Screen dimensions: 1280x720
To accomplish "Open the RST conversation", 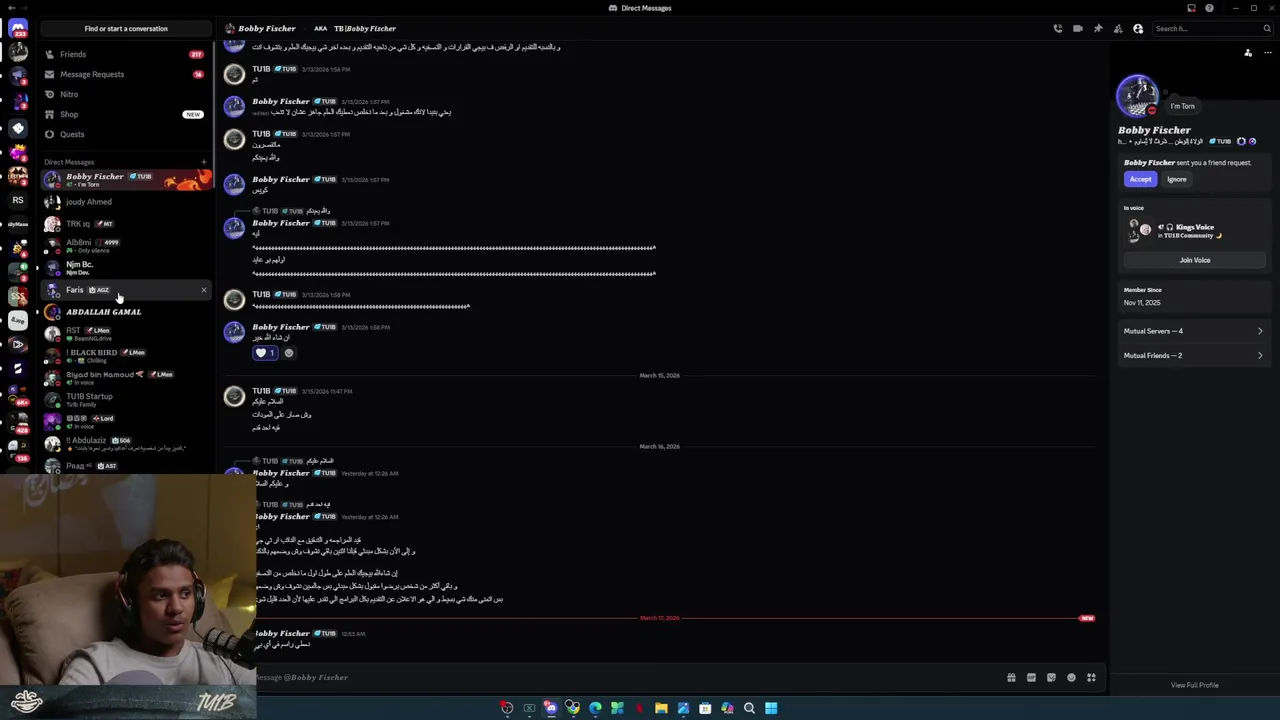I will 126,334.
